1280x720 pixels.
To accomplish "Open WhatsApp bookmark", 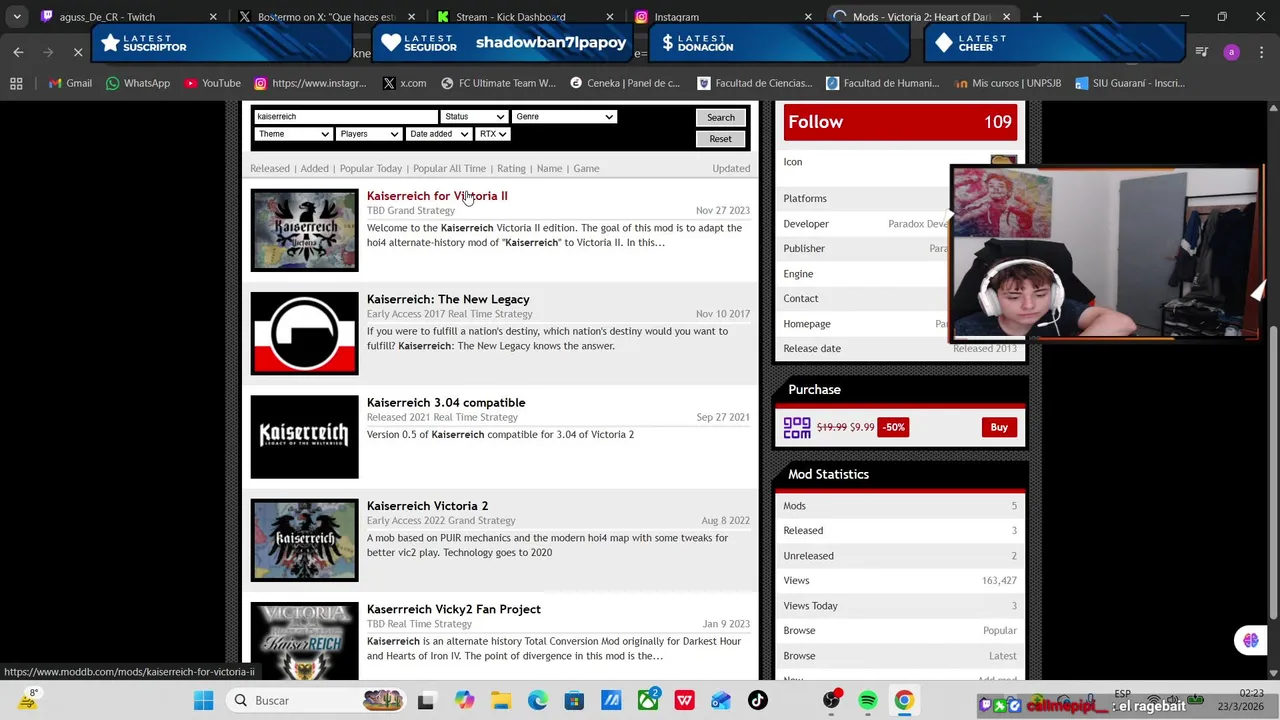I will click(x=138, y=83).
